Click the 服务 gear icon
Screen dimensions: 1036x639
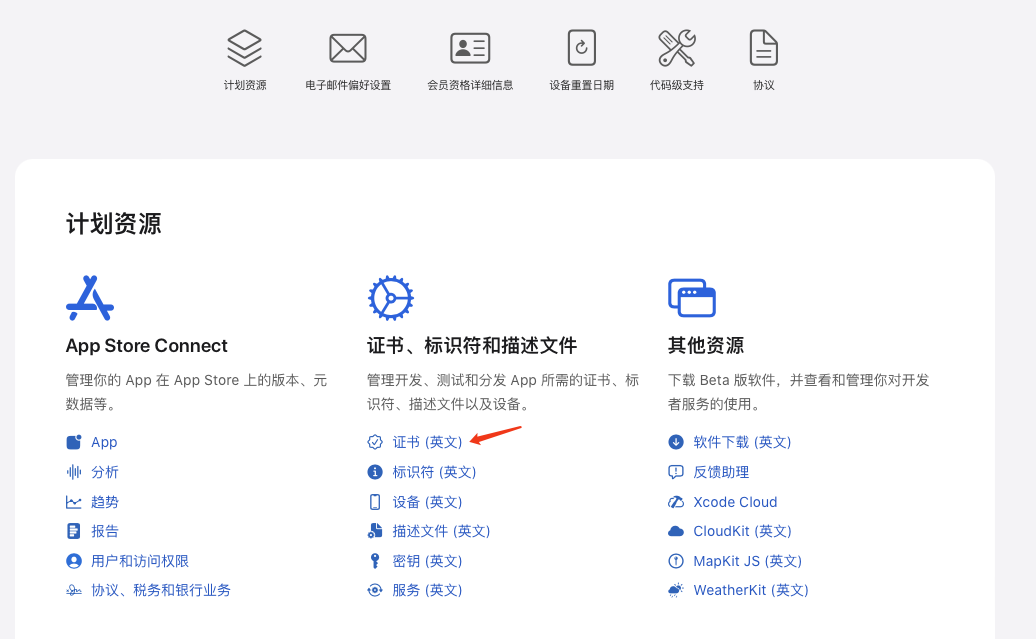[375, 590]
